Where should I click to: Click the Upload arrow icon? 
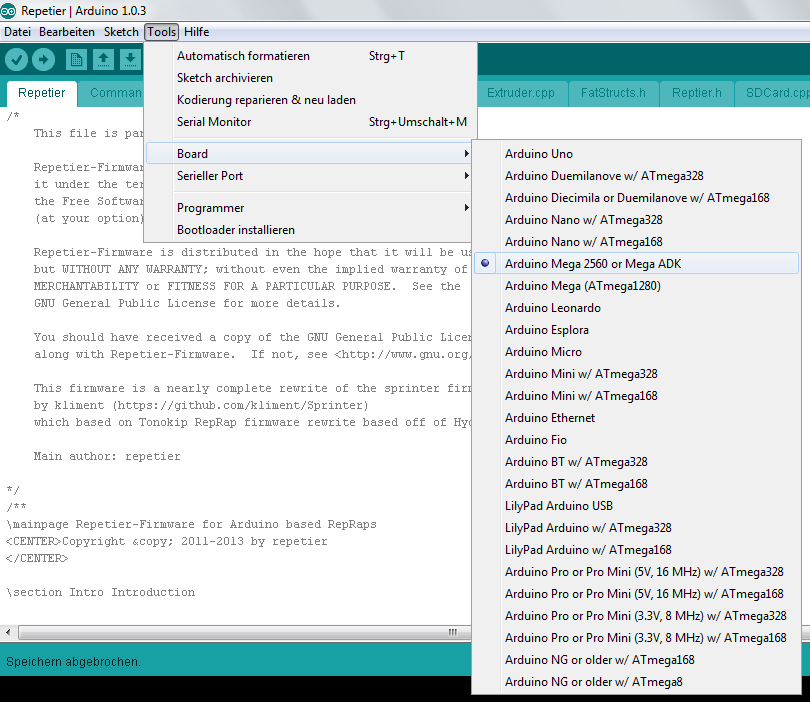click(x=43, y=60)
